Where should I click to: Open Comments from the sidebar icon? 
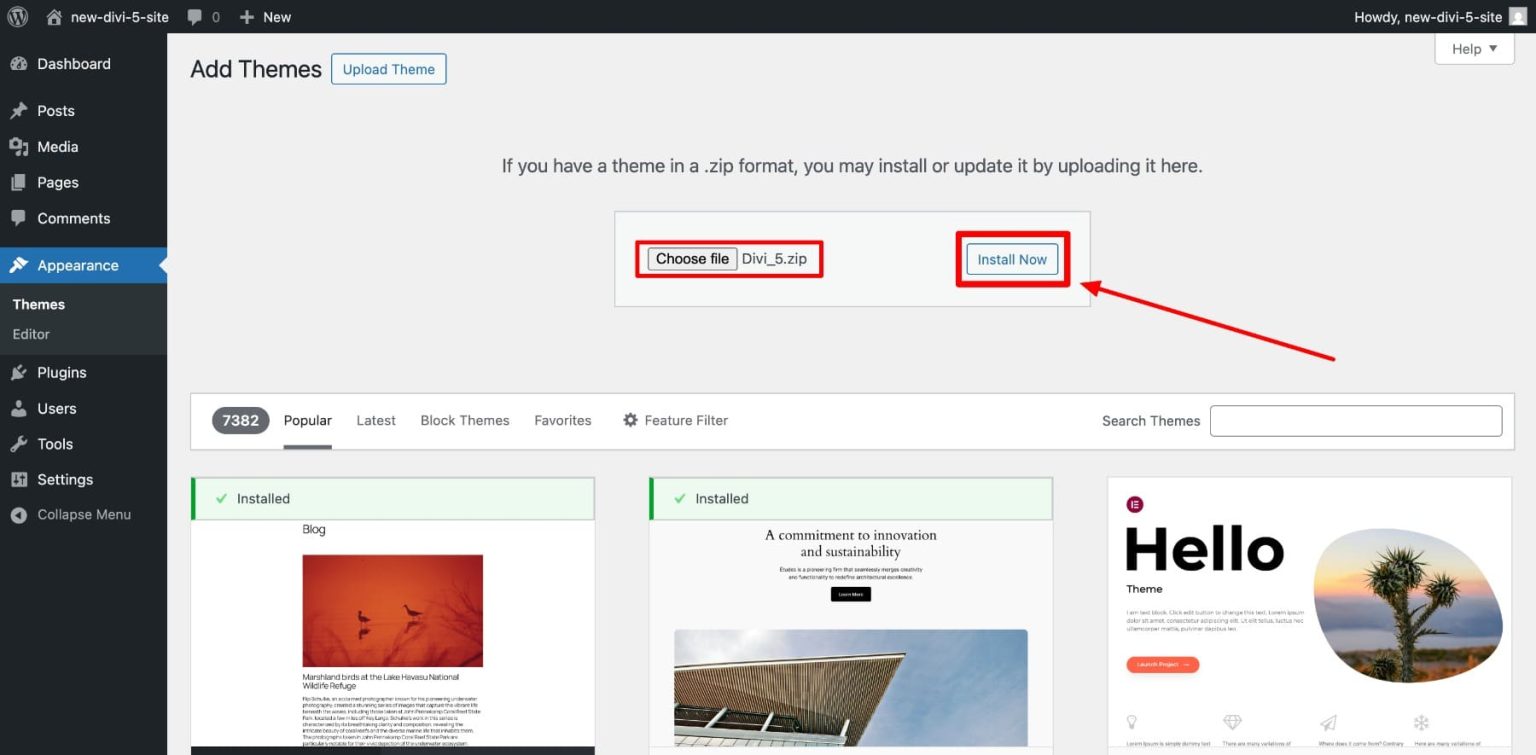click(x=20, y=218)
